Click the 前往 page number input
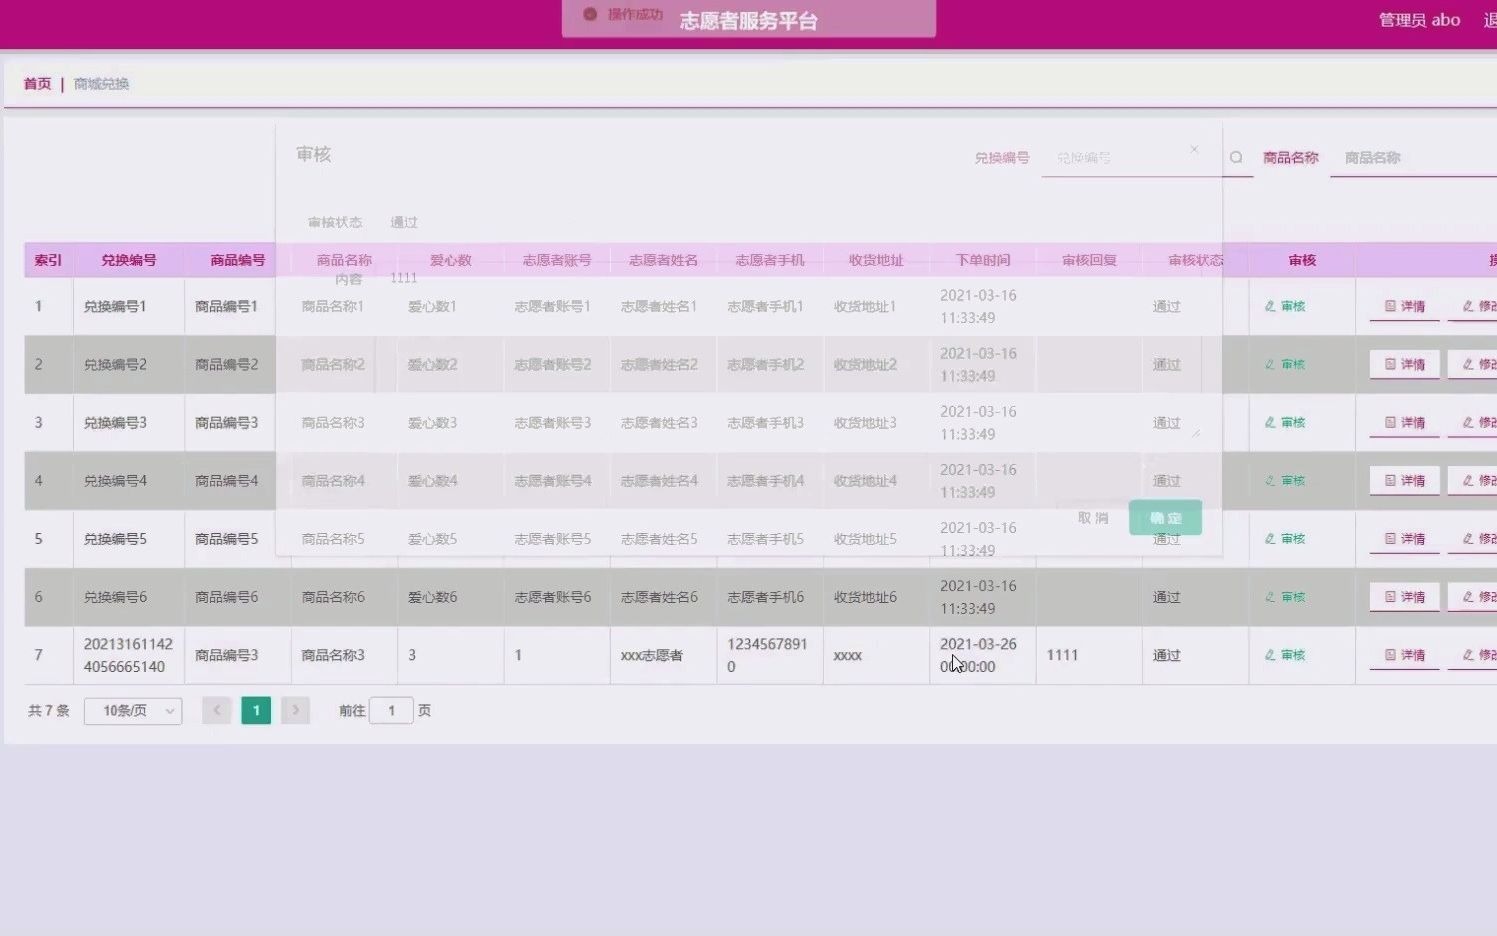This screenshot has height=936, width=1497. pos(391,711)
